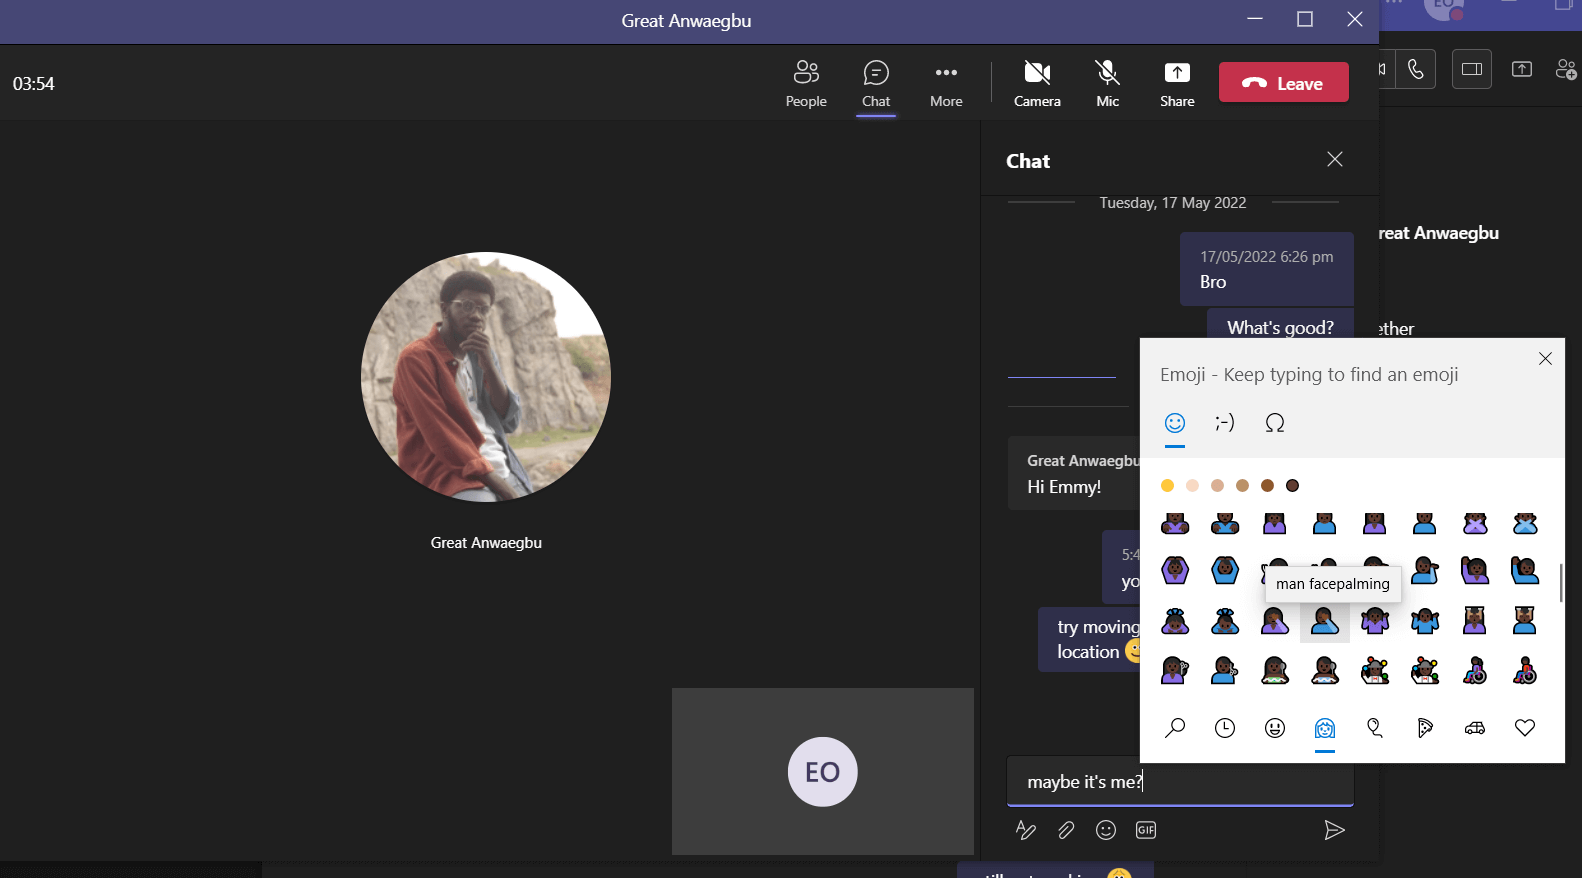The width and height of the screenshot is (1582, 878).
Task: Open the celebrations balloon emoji category
Action: (1375, 728)
